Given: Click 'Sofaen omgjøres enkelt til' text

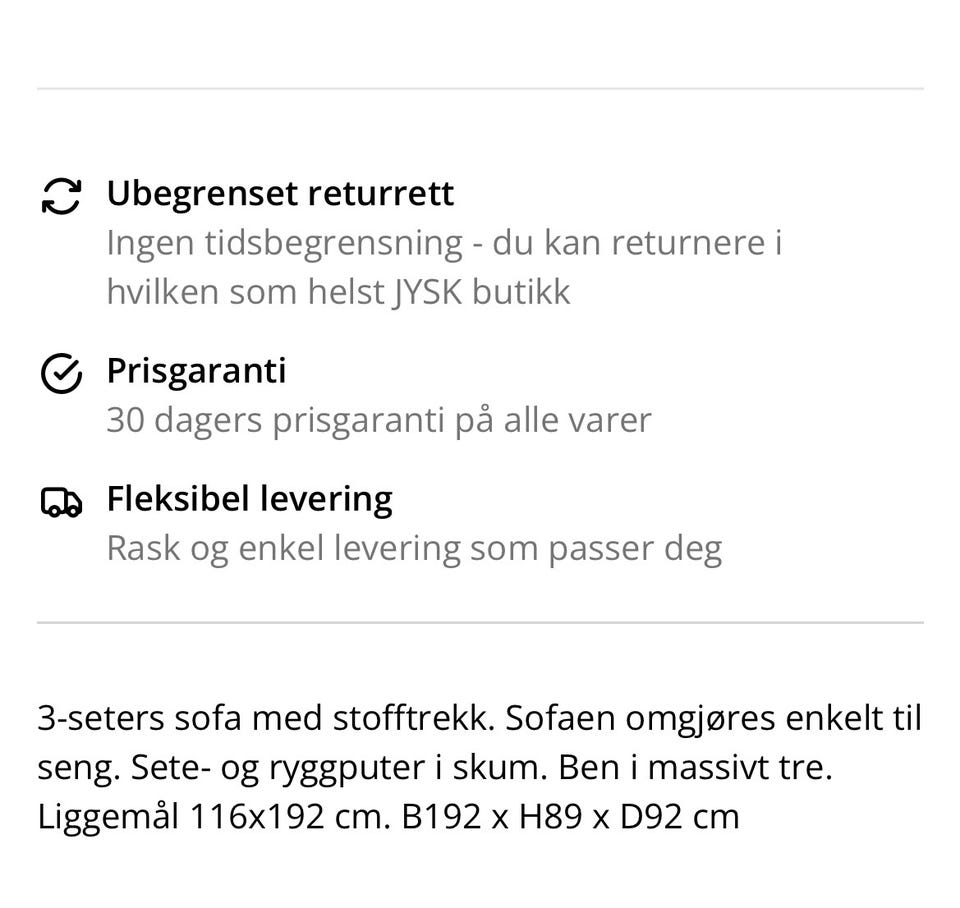Looking at the screenshot, I should [x=714, y=718].
